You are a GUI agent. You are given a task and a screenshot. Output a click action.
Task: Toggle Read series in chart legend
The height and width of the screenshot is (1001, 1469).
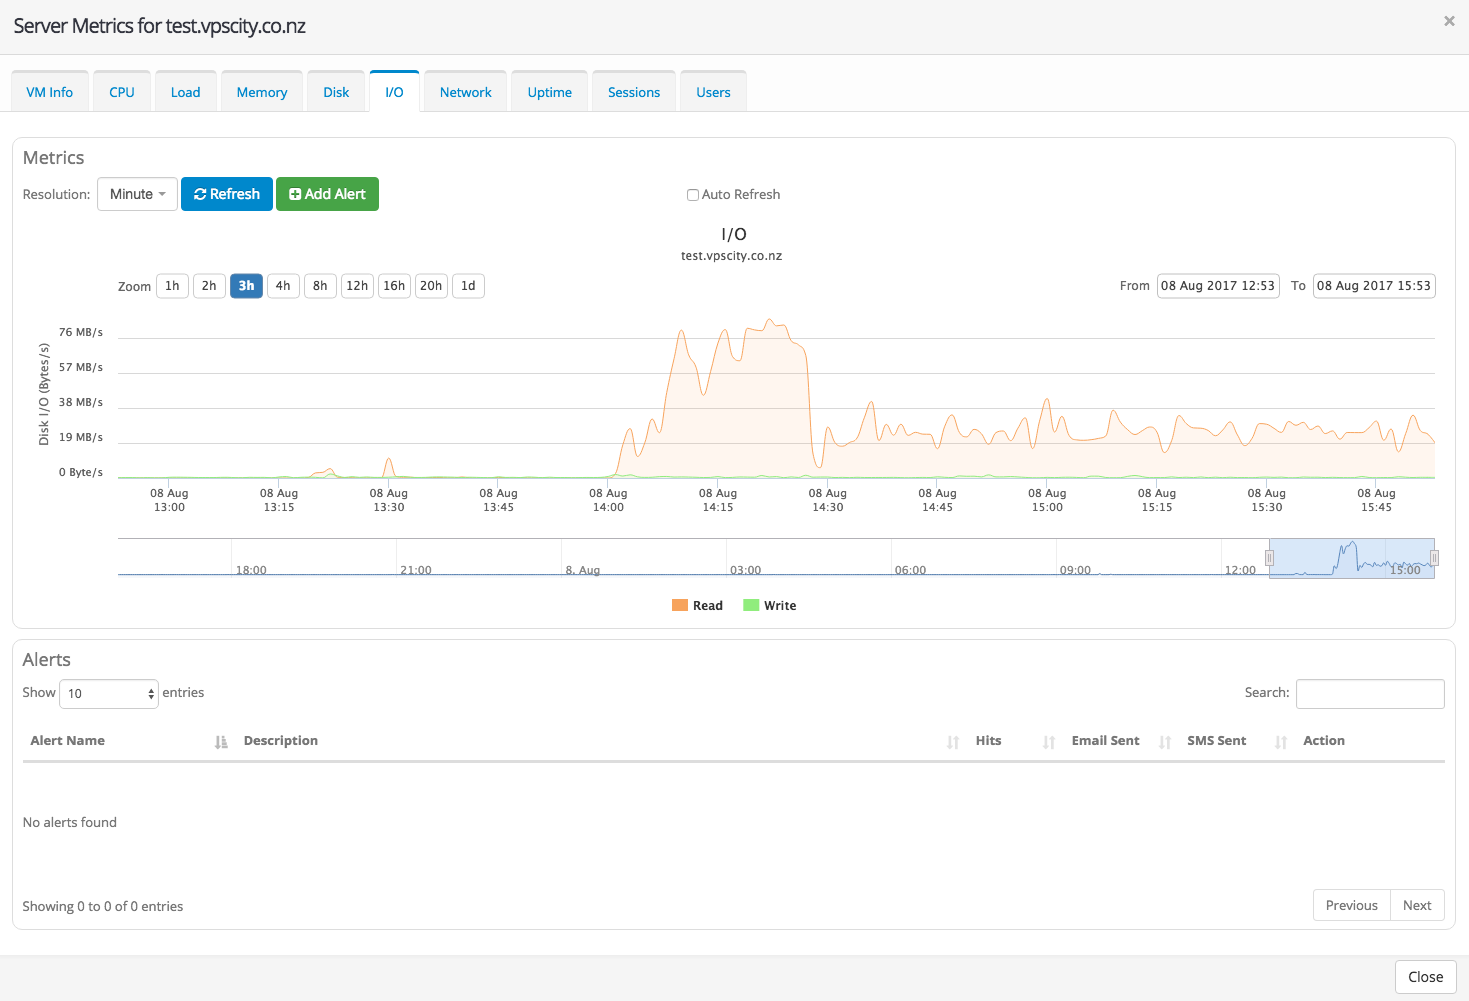click(x=697, y=606)
